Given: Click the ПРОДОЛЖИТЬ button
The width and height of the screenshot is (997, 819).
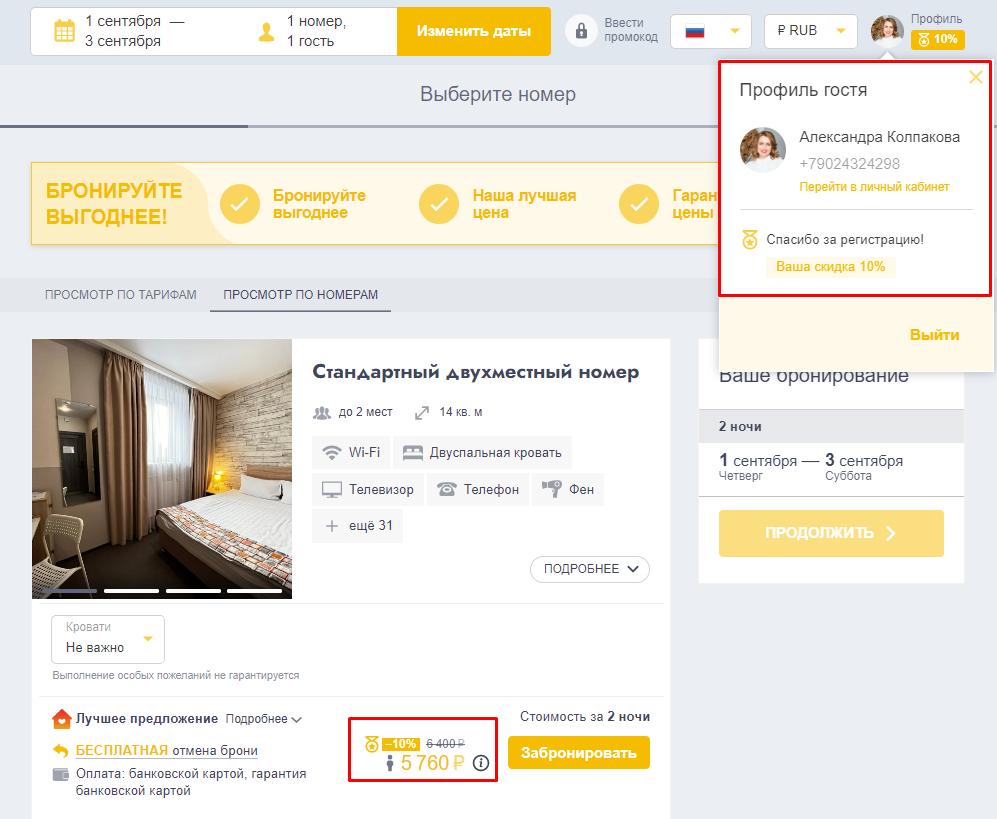Looking at the screenshot, I should point(831,533).
